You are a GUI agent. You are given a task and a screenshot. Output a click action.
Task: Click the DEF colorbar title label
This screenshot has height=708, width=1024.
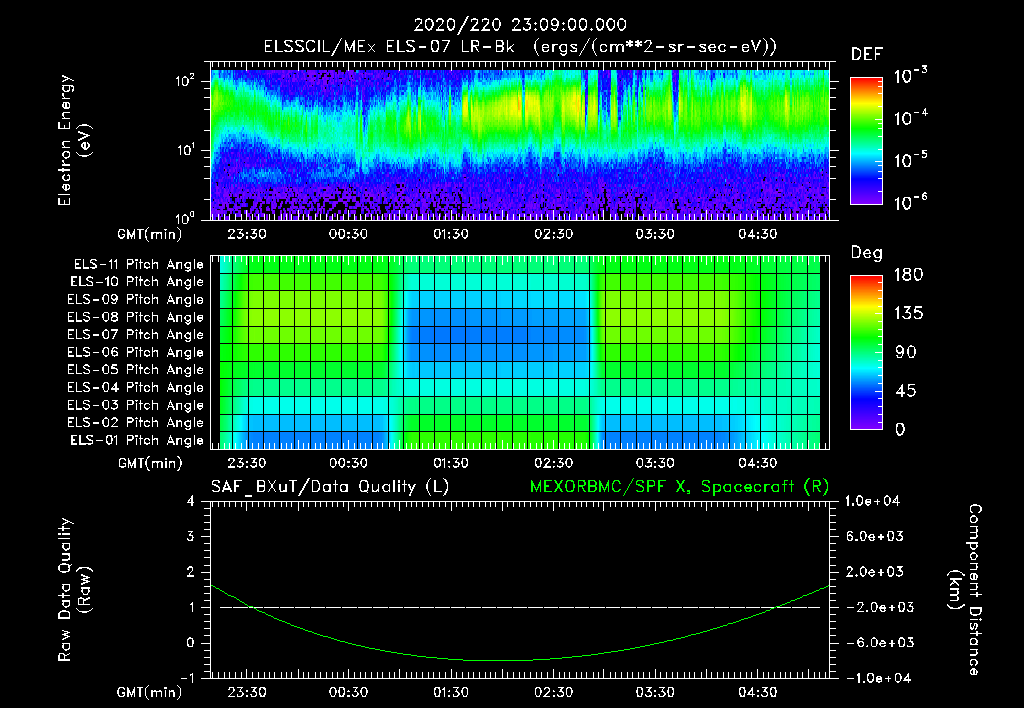tap(867, 54)
